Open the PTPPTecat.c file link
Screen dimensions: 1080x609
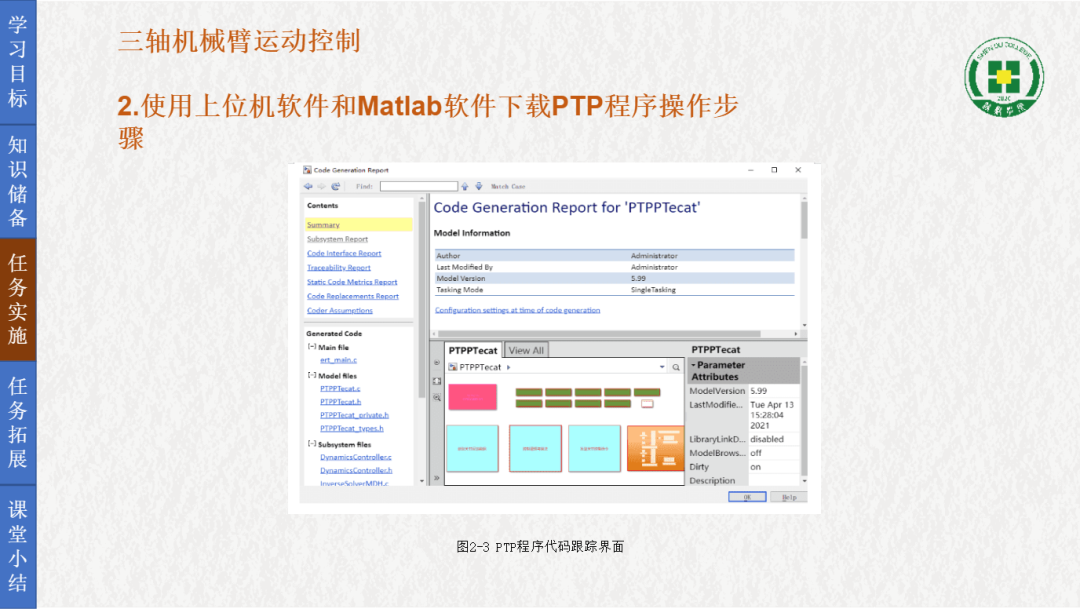click(340, 389)
